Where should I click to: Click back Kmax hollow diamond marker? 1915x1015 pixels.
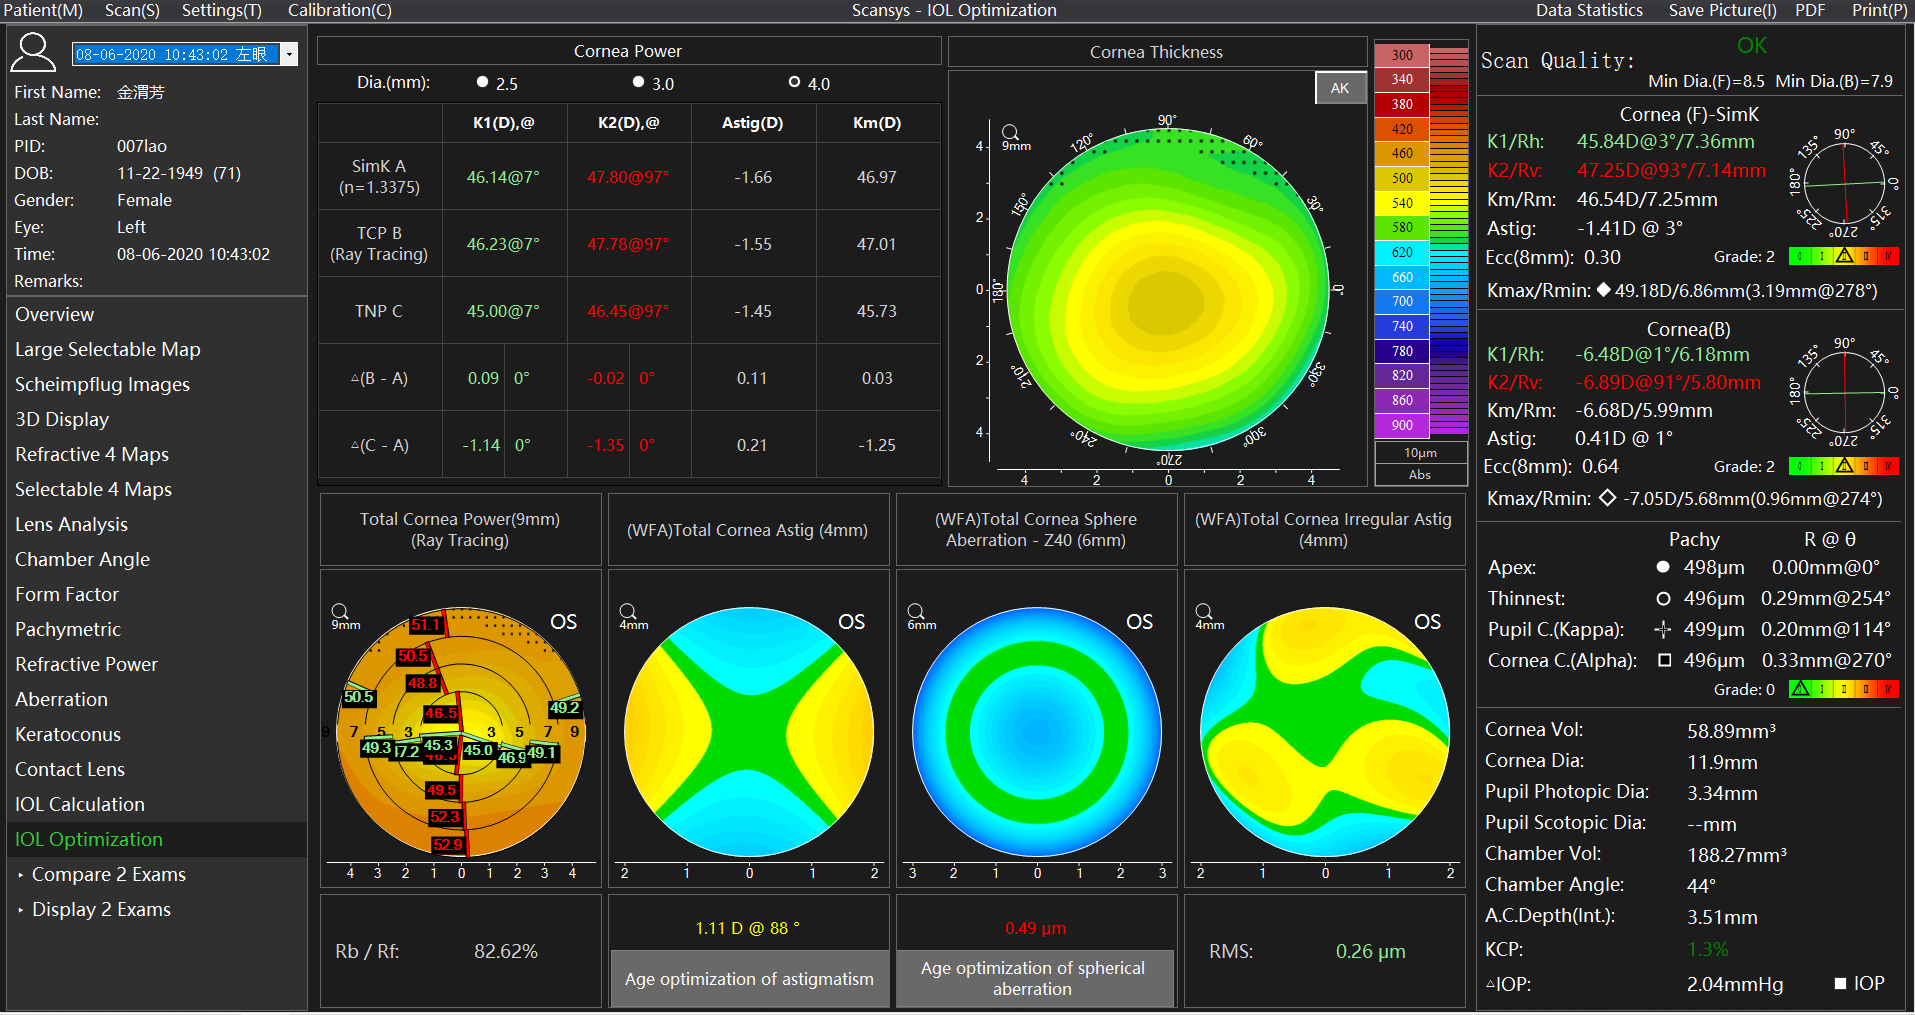click(1607, 498)
